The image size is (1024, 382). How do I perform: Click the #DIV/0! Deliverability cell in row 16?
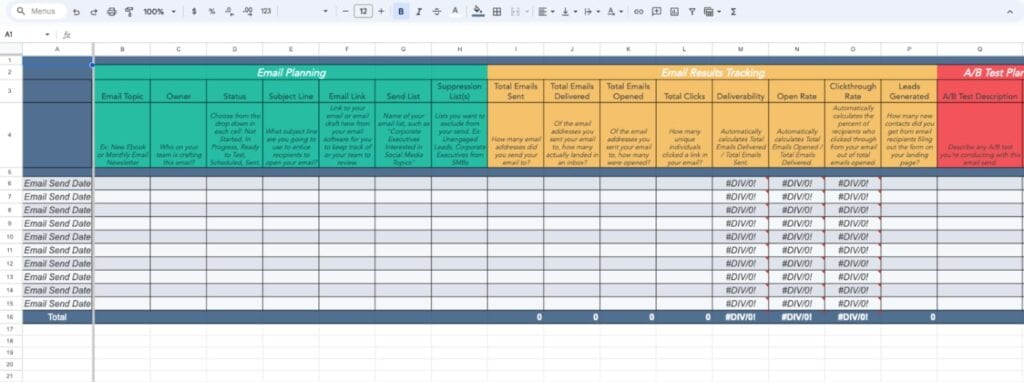740,317
